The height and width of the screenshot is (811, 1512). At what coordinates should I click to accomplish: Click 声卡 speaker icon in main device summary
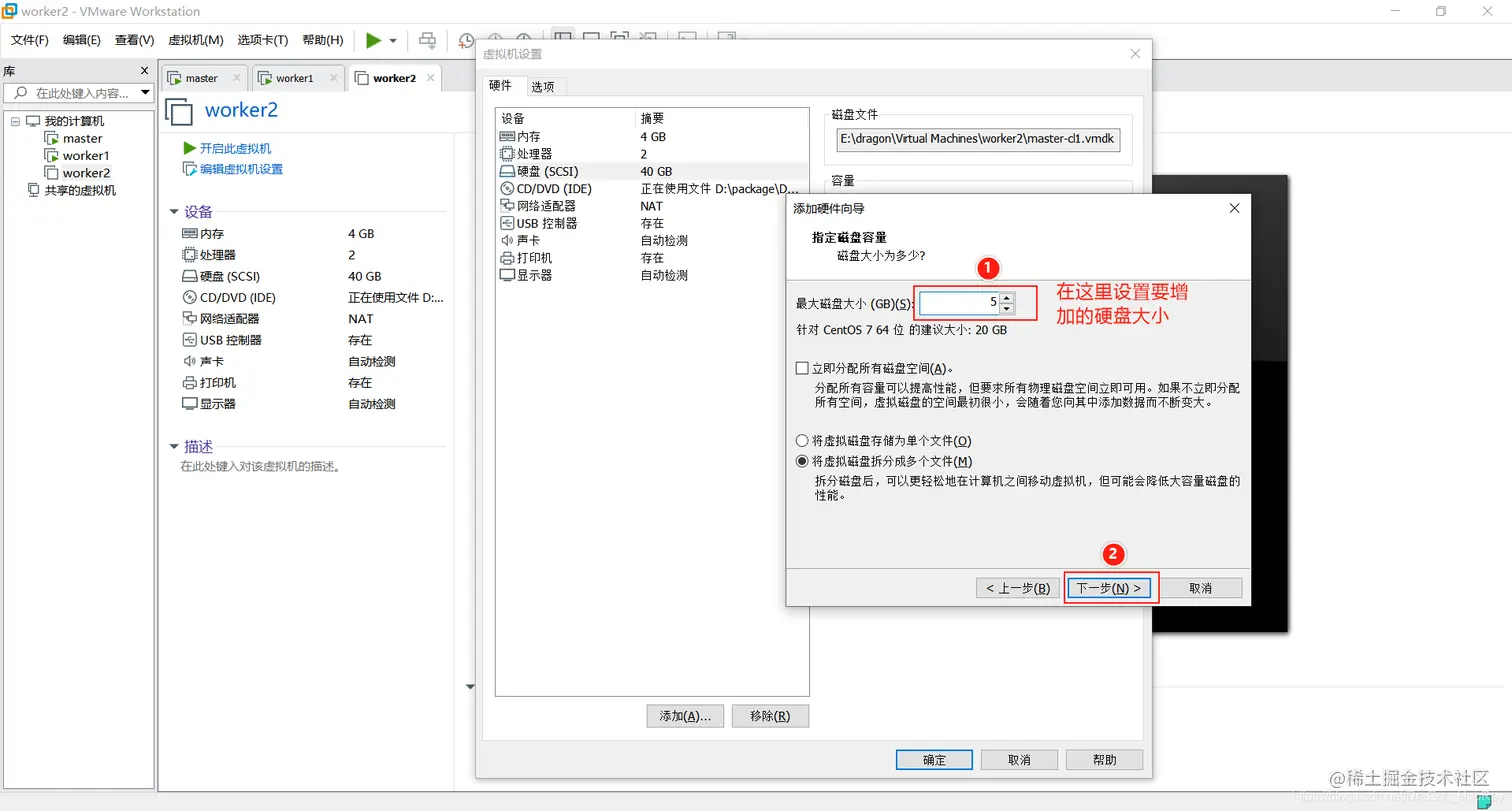(190, 361)
